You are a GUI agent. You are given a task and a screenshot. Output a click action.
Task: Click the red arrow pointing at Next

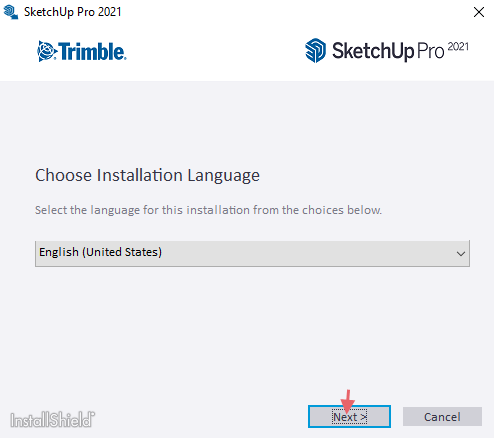(347, 402)
